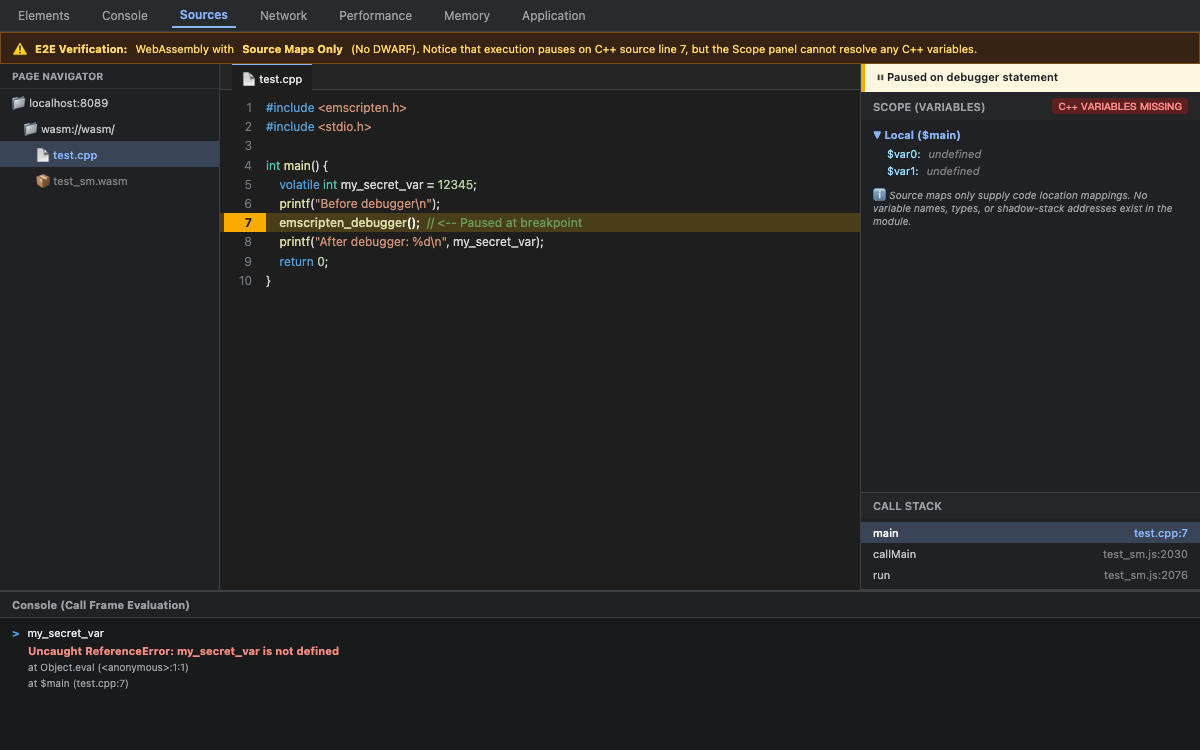Image resolution: width=1200 pixels, height=750 pixels.
Task: Click the SCOPE (VARIABLES) header
Action: (929, 107)
